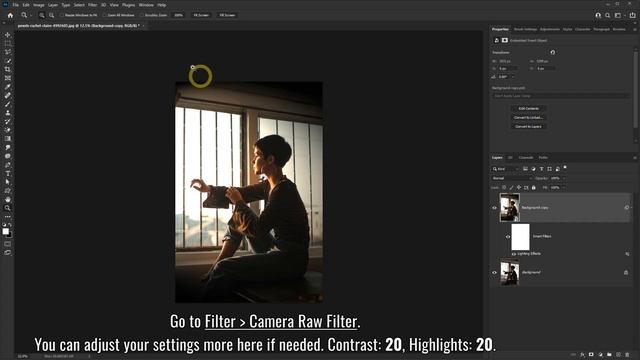Toggle Zoom All Windows checkbox
The height and width of the screenshot is (360, 640).
(x=104, y=15)
